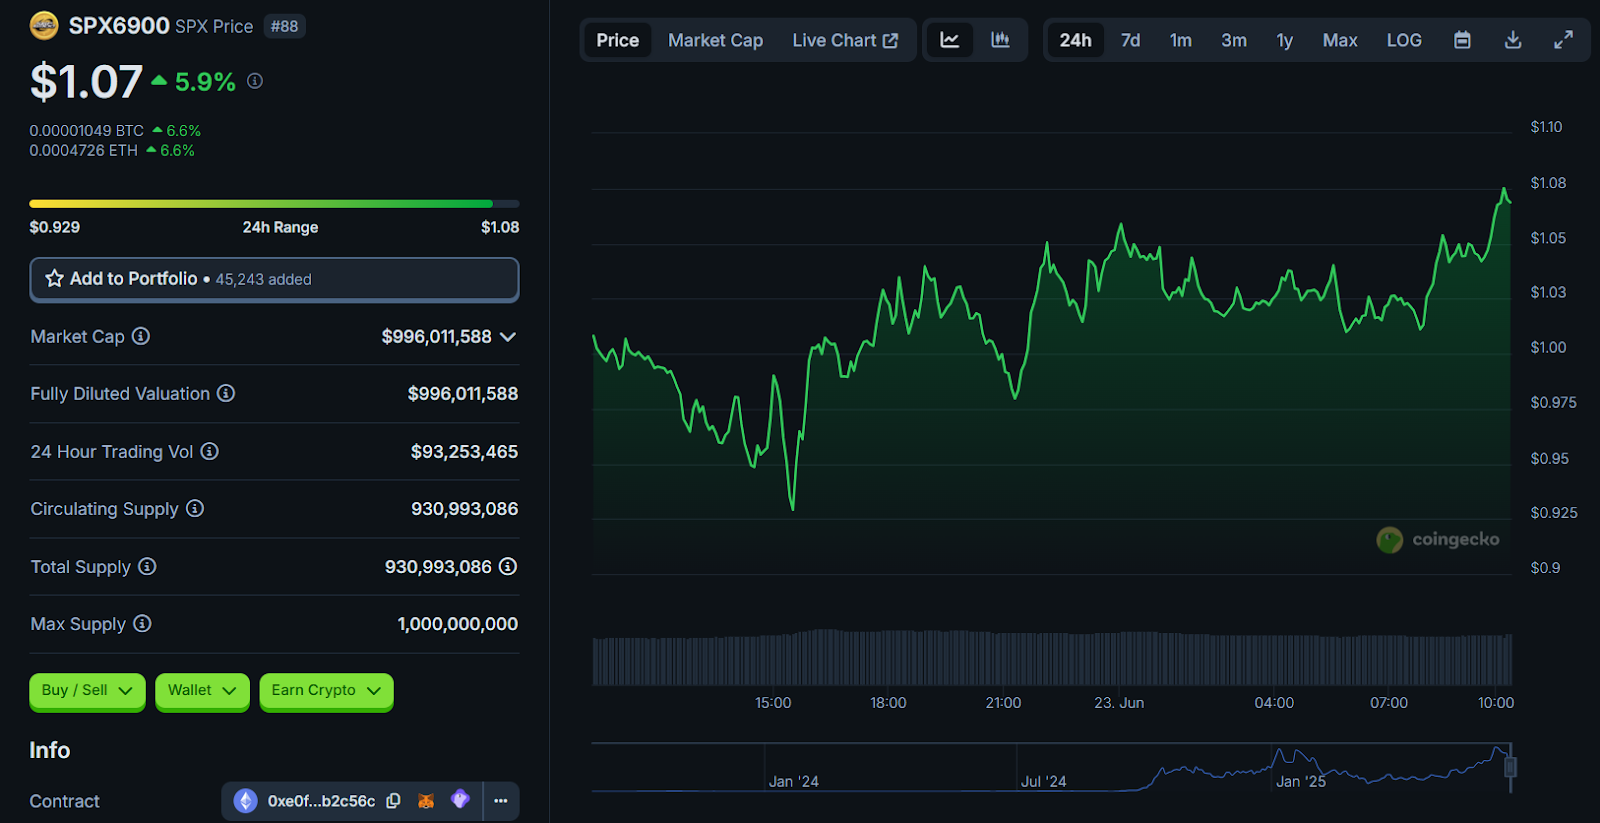
Task: Select the Market Cap chart tab
Action: [715, 40]
